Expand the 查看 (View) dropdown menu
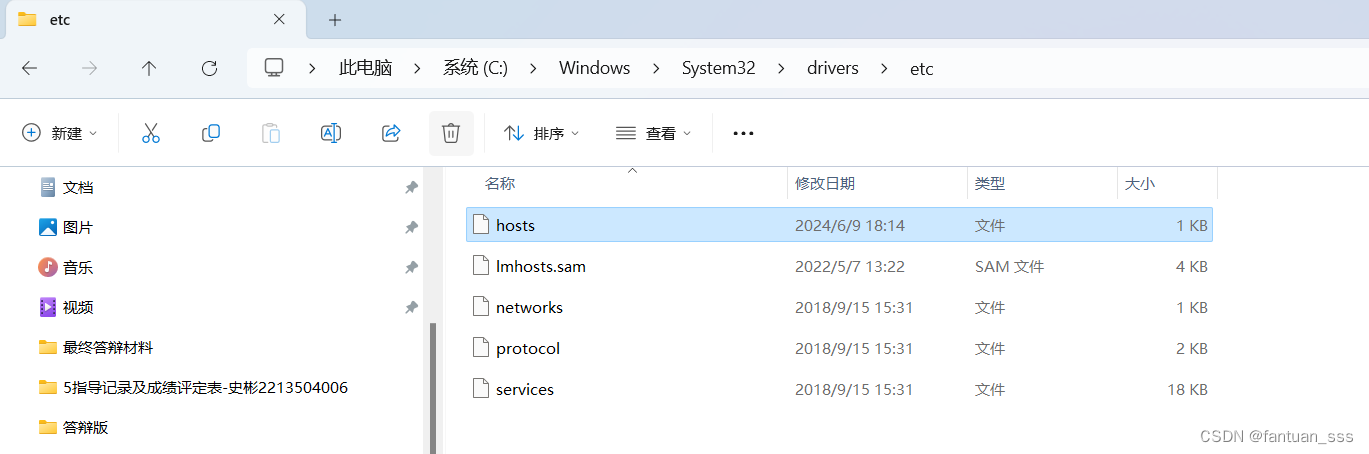The image size is (1369, 454). tap(654, 133)
